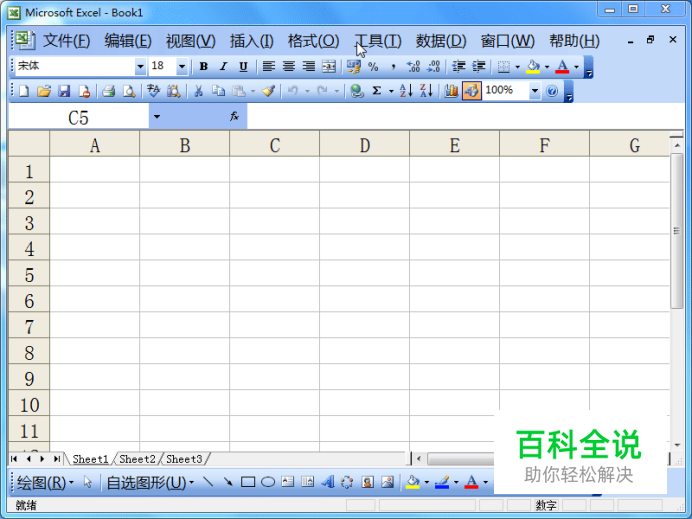Open the 窗口(W) menu
Screen dimensions: 692x519
click(x=508, y=41)
